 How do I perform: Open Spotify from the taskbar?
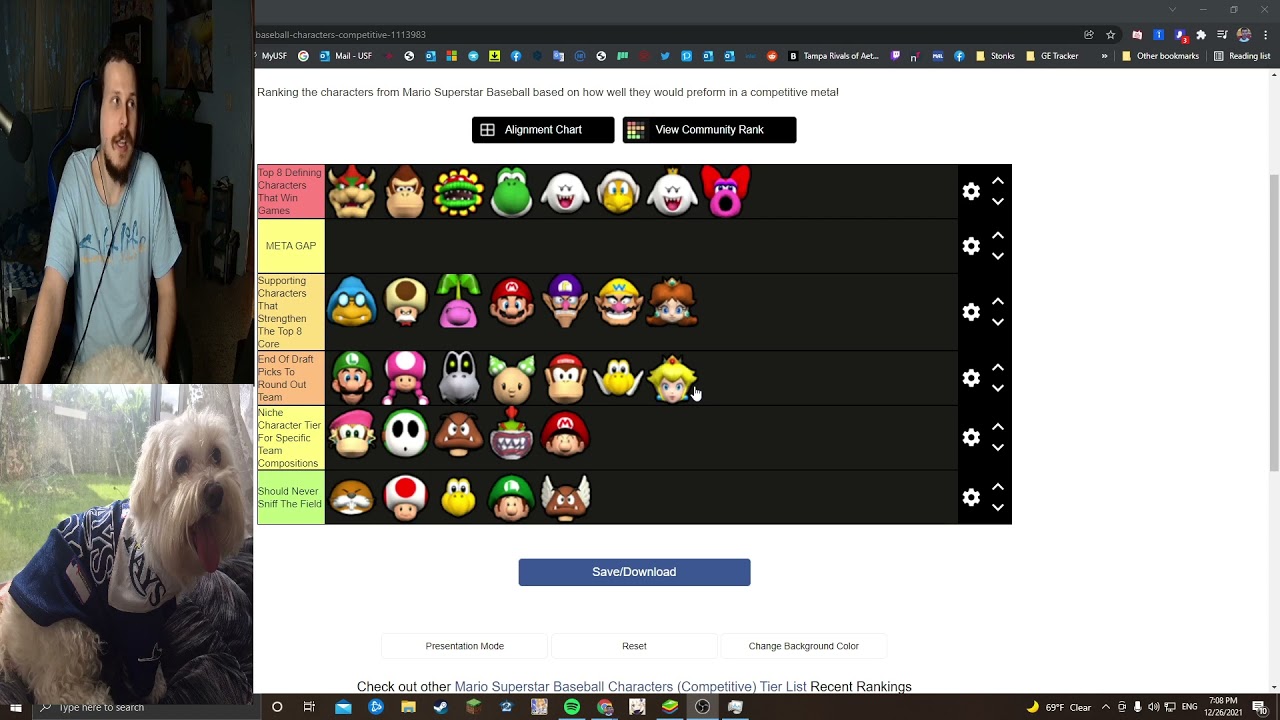coord(572,707)
